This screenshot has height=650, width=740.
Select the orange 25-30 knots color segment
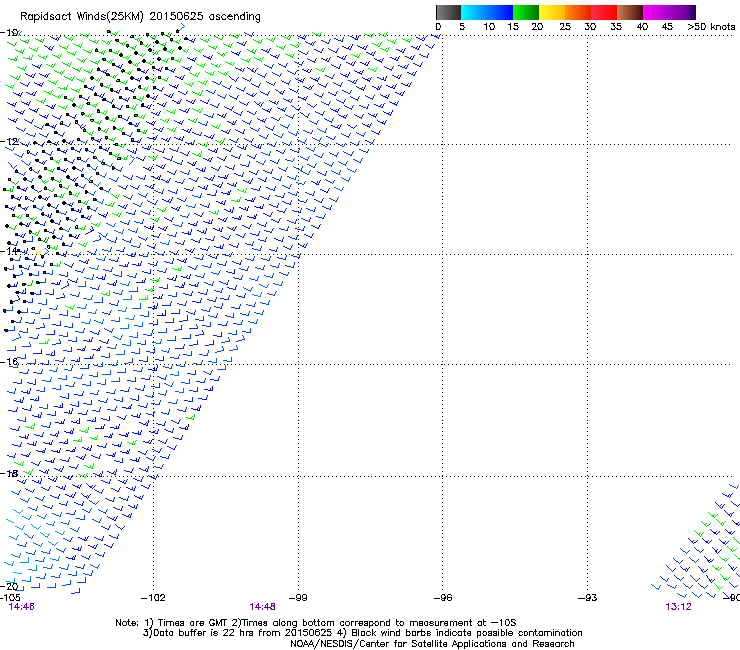tap(578, 12)
